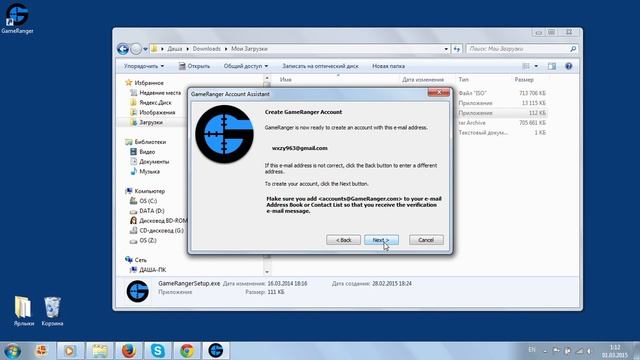This screenshot has width=640, height=360.
Task: Open ДАША-ПК under network
Action: click(152, 270)
